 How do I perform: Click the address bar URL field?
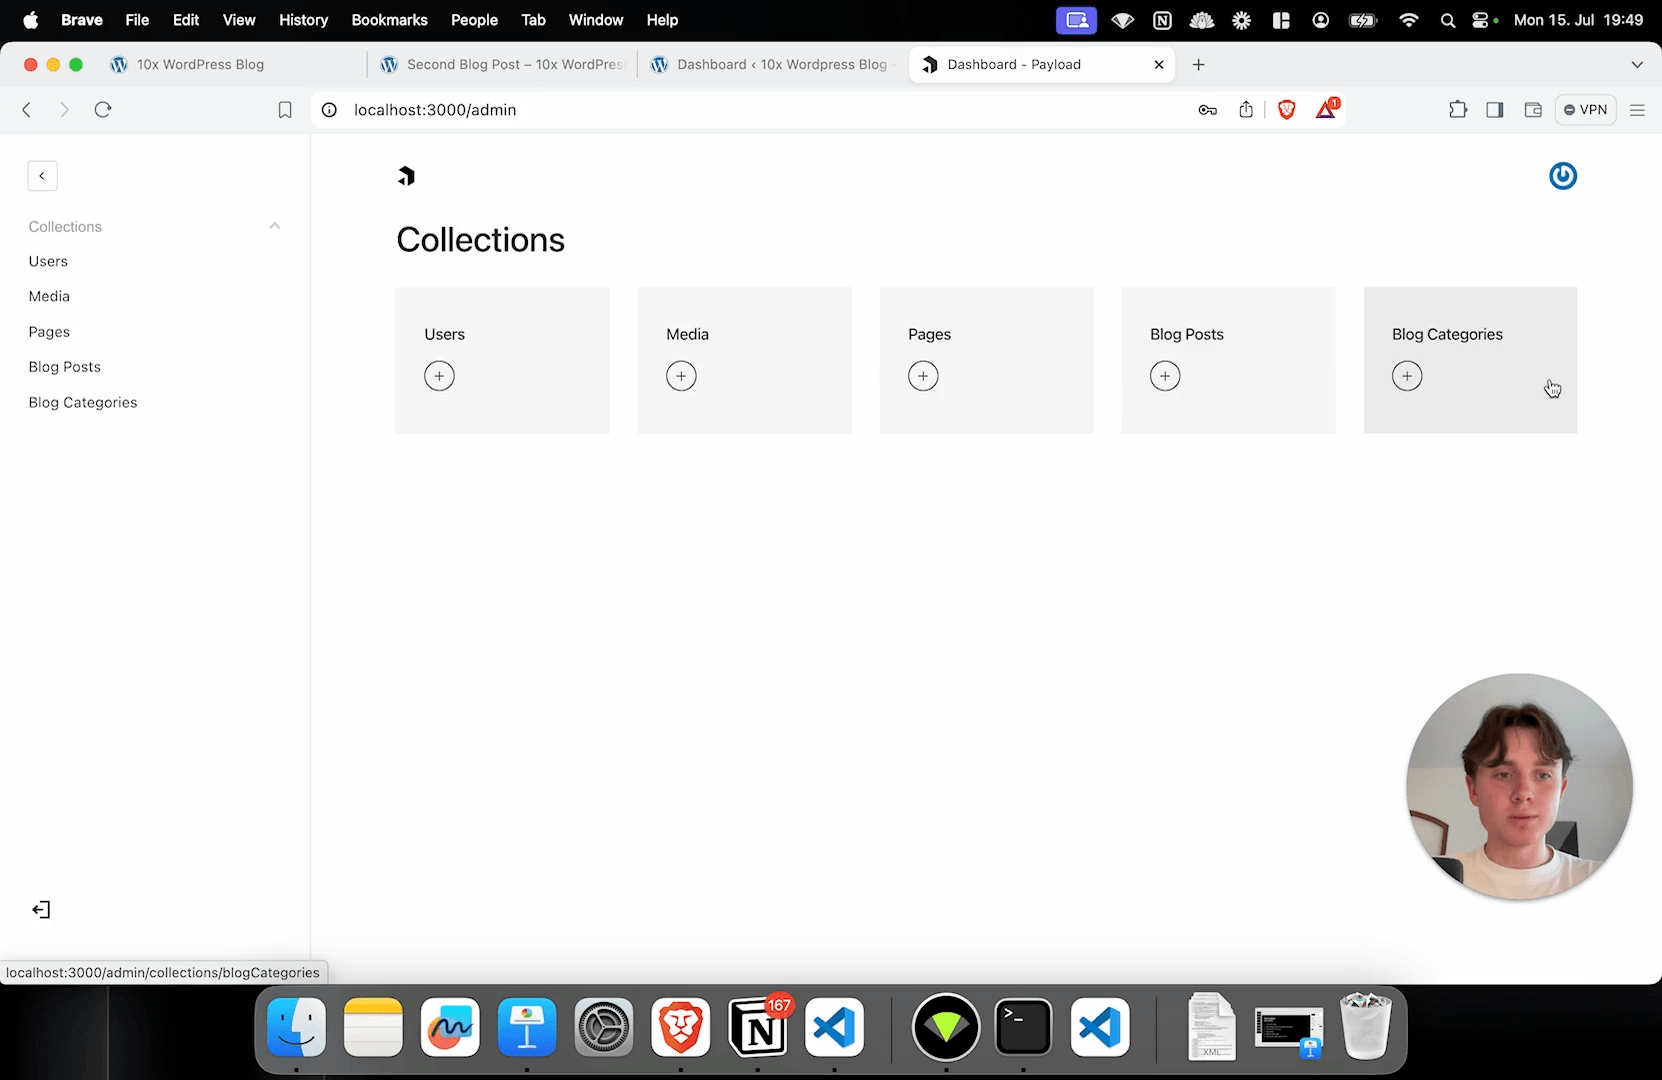(x=700, y=110)
